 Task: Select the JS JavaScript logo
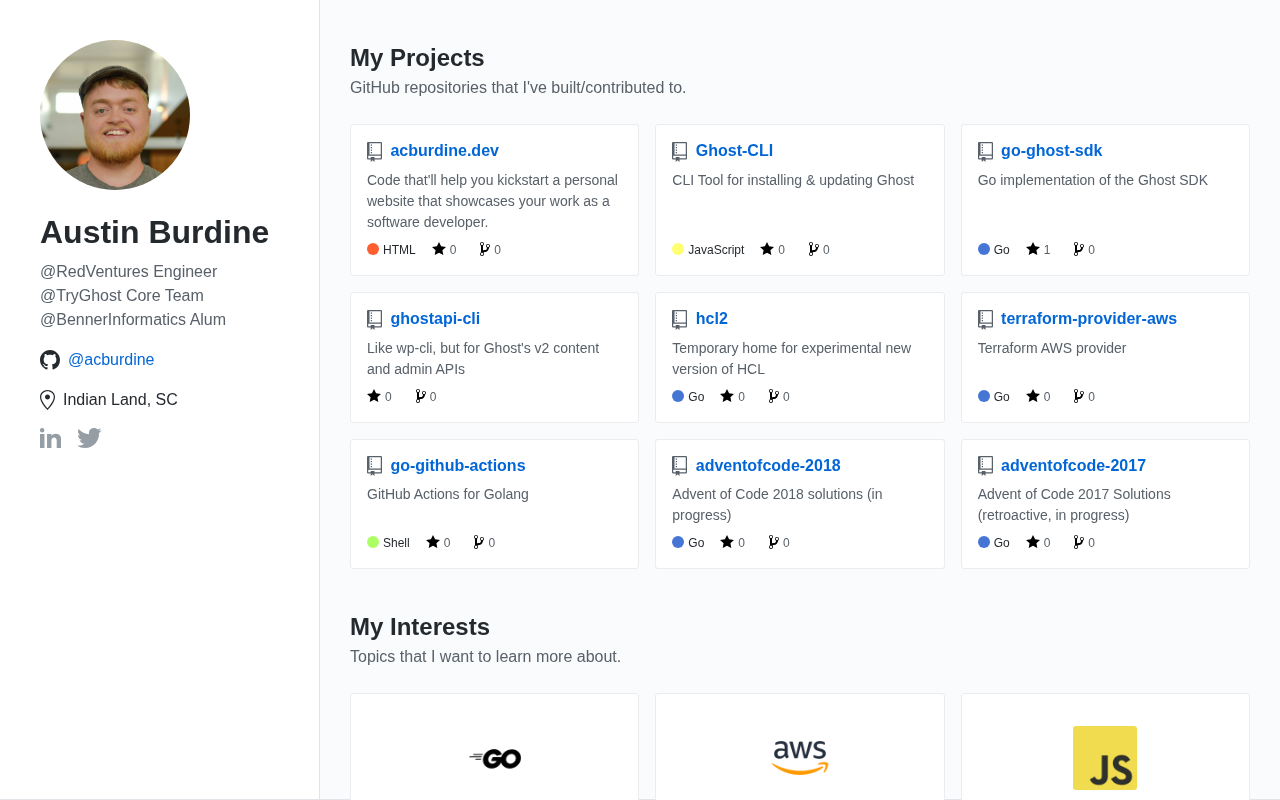tap(1105, 758)
